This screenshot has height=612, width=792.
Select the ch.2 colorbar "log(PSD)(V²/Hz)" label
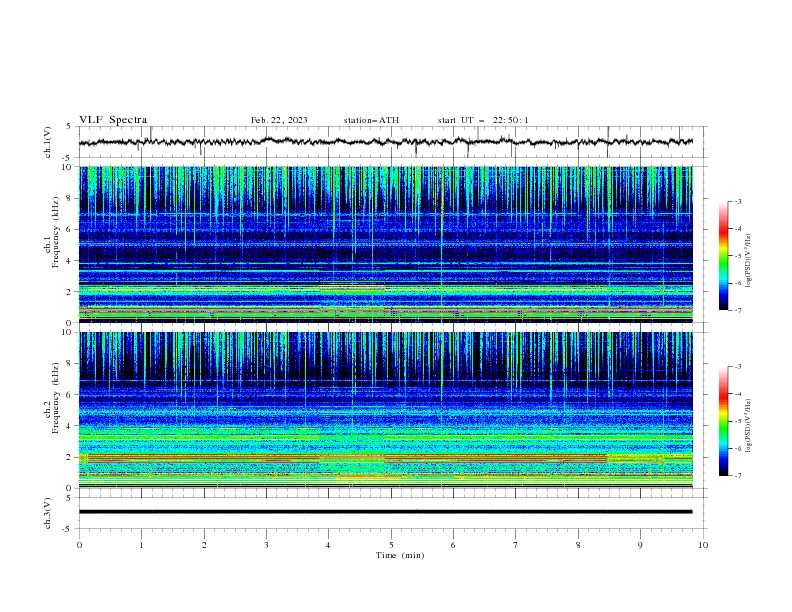point(749,426)
